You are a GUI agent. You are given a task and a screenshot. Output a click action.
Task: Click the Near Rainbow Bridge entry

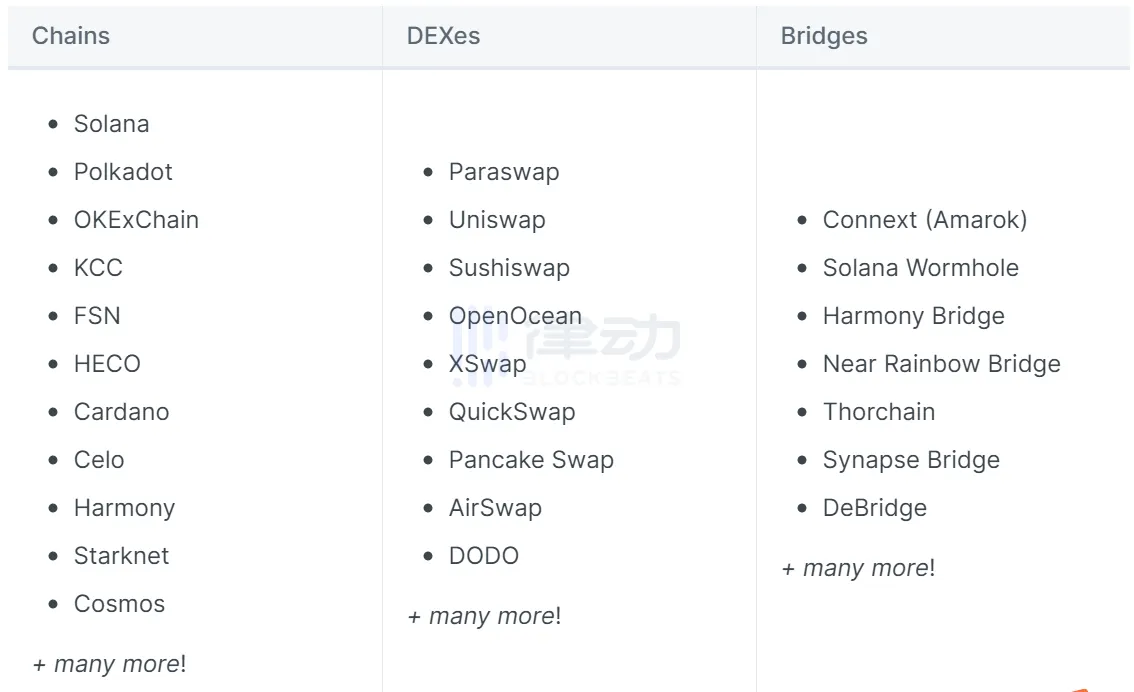[x=941, y=364]
